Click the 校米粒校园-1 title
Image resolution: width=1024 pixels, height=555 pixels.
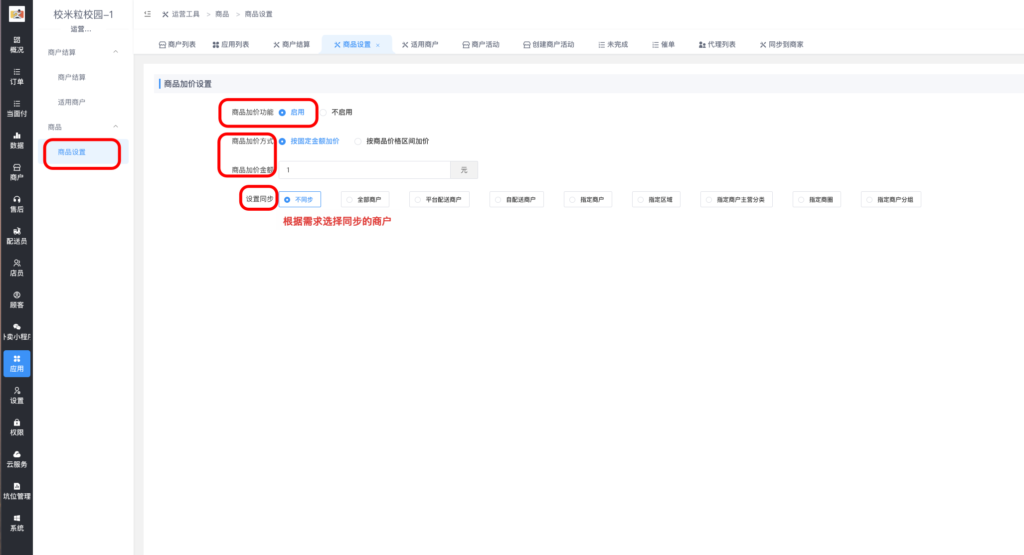pyautogui.click(x=83, y=14)
